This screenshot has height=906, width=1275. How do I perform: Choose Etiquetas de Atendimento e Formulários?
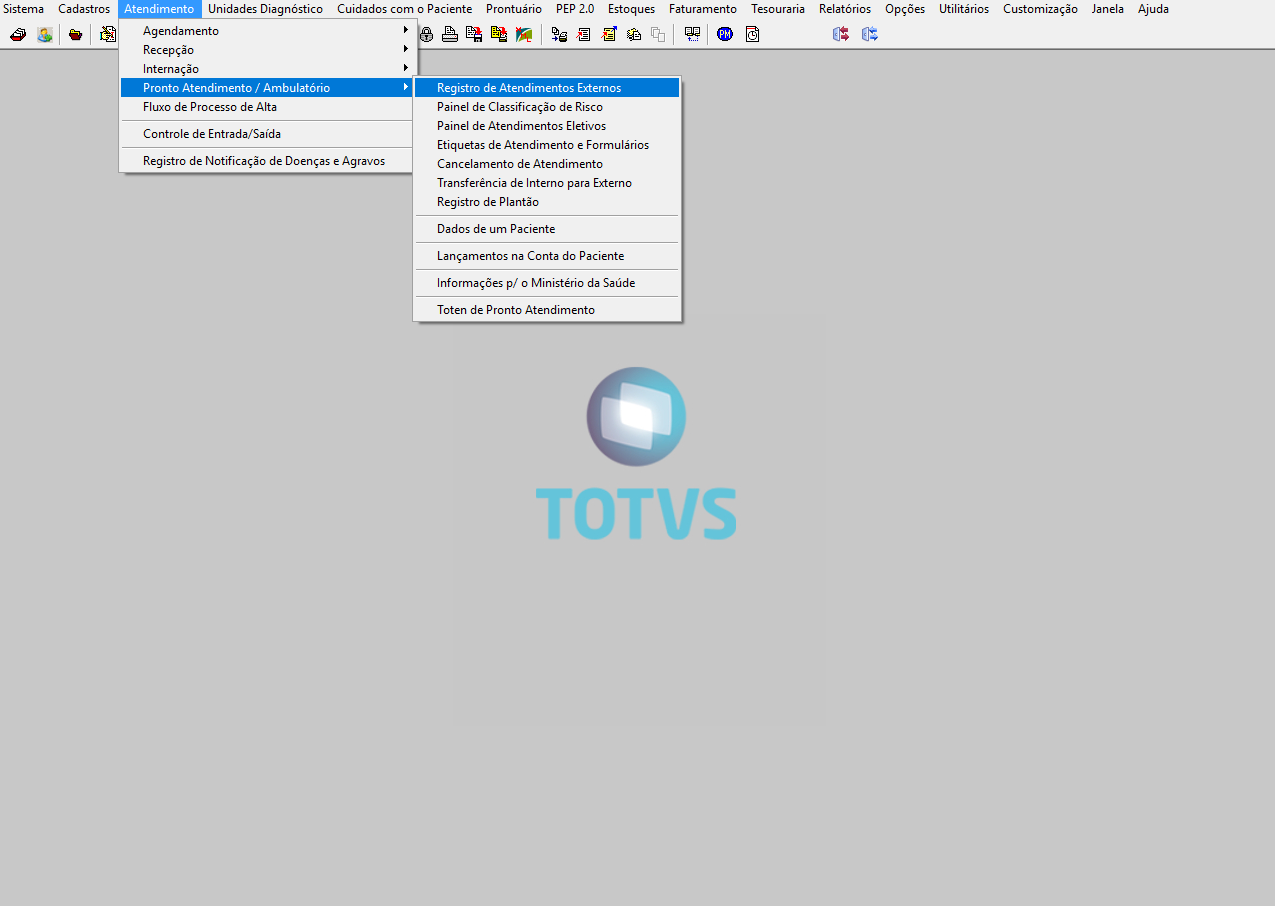pyautogui.click(x=547, y=145)
